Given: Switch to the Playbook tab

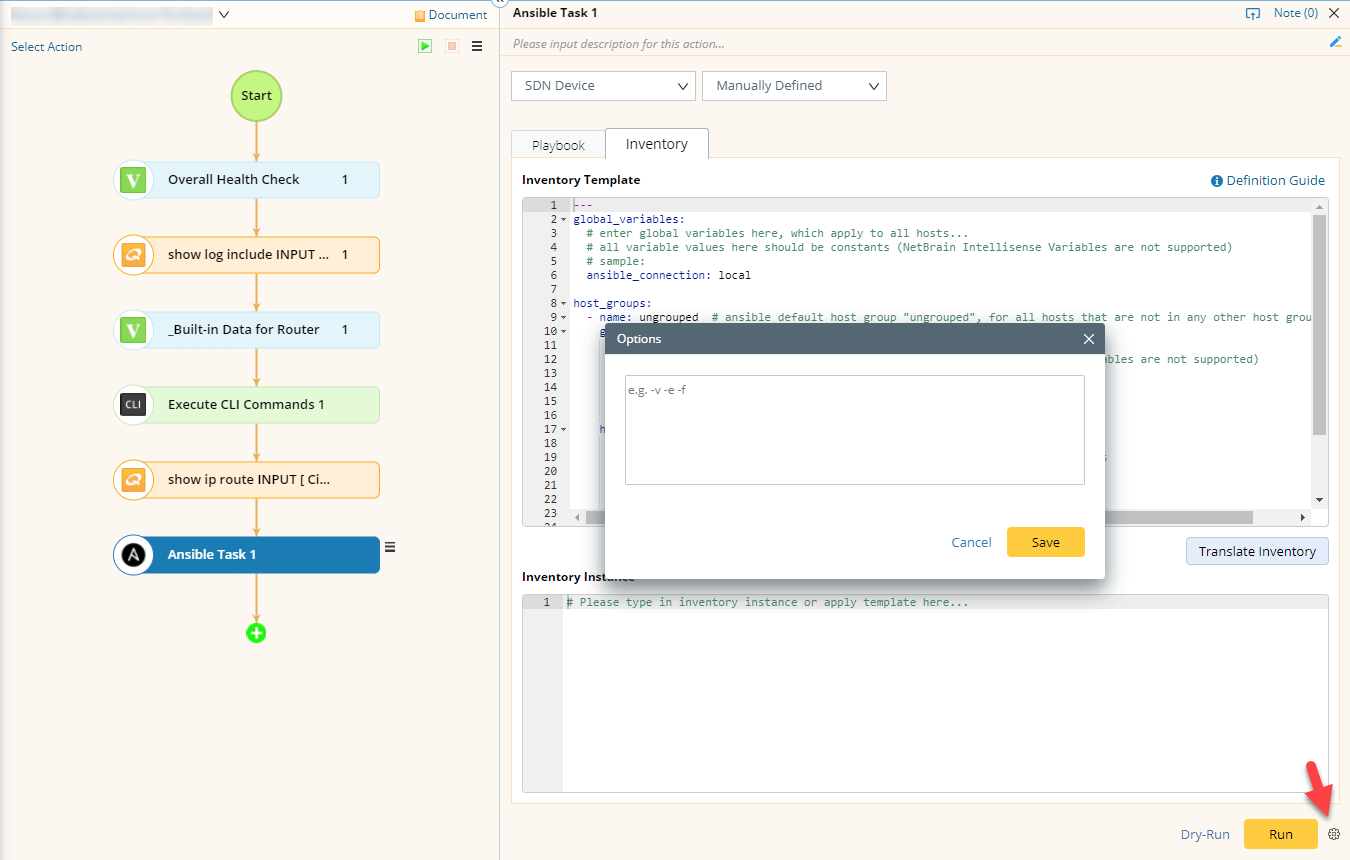Looking at the screenshot, I should pos(558,145).
